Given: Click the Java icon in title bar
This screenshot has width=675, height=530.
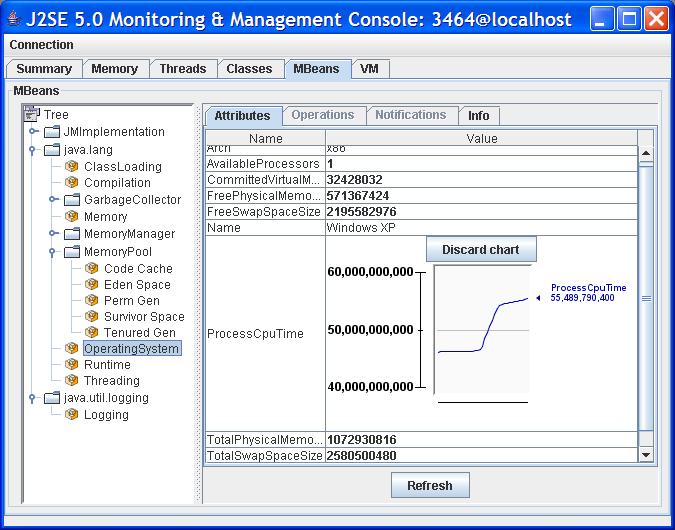Looking at the screenshot, I should click(14, 19).
